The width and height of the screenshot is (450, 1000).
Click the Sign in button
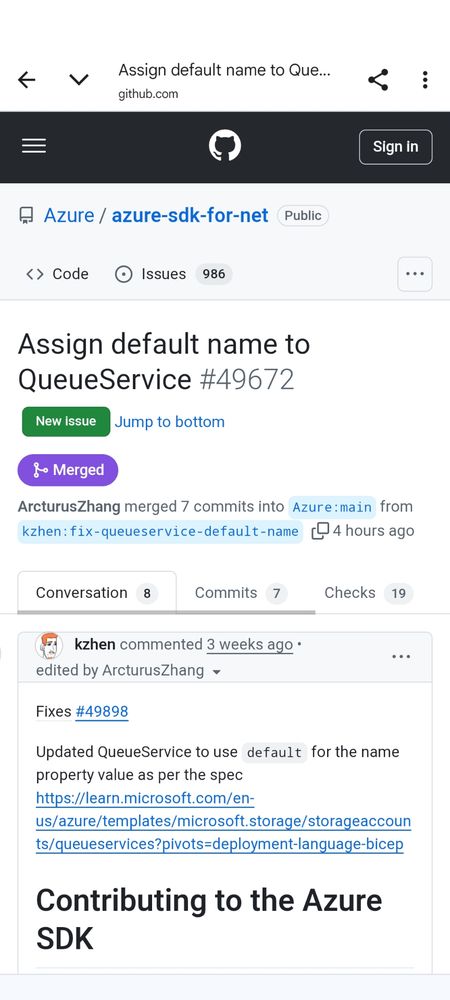coord(395,147)
